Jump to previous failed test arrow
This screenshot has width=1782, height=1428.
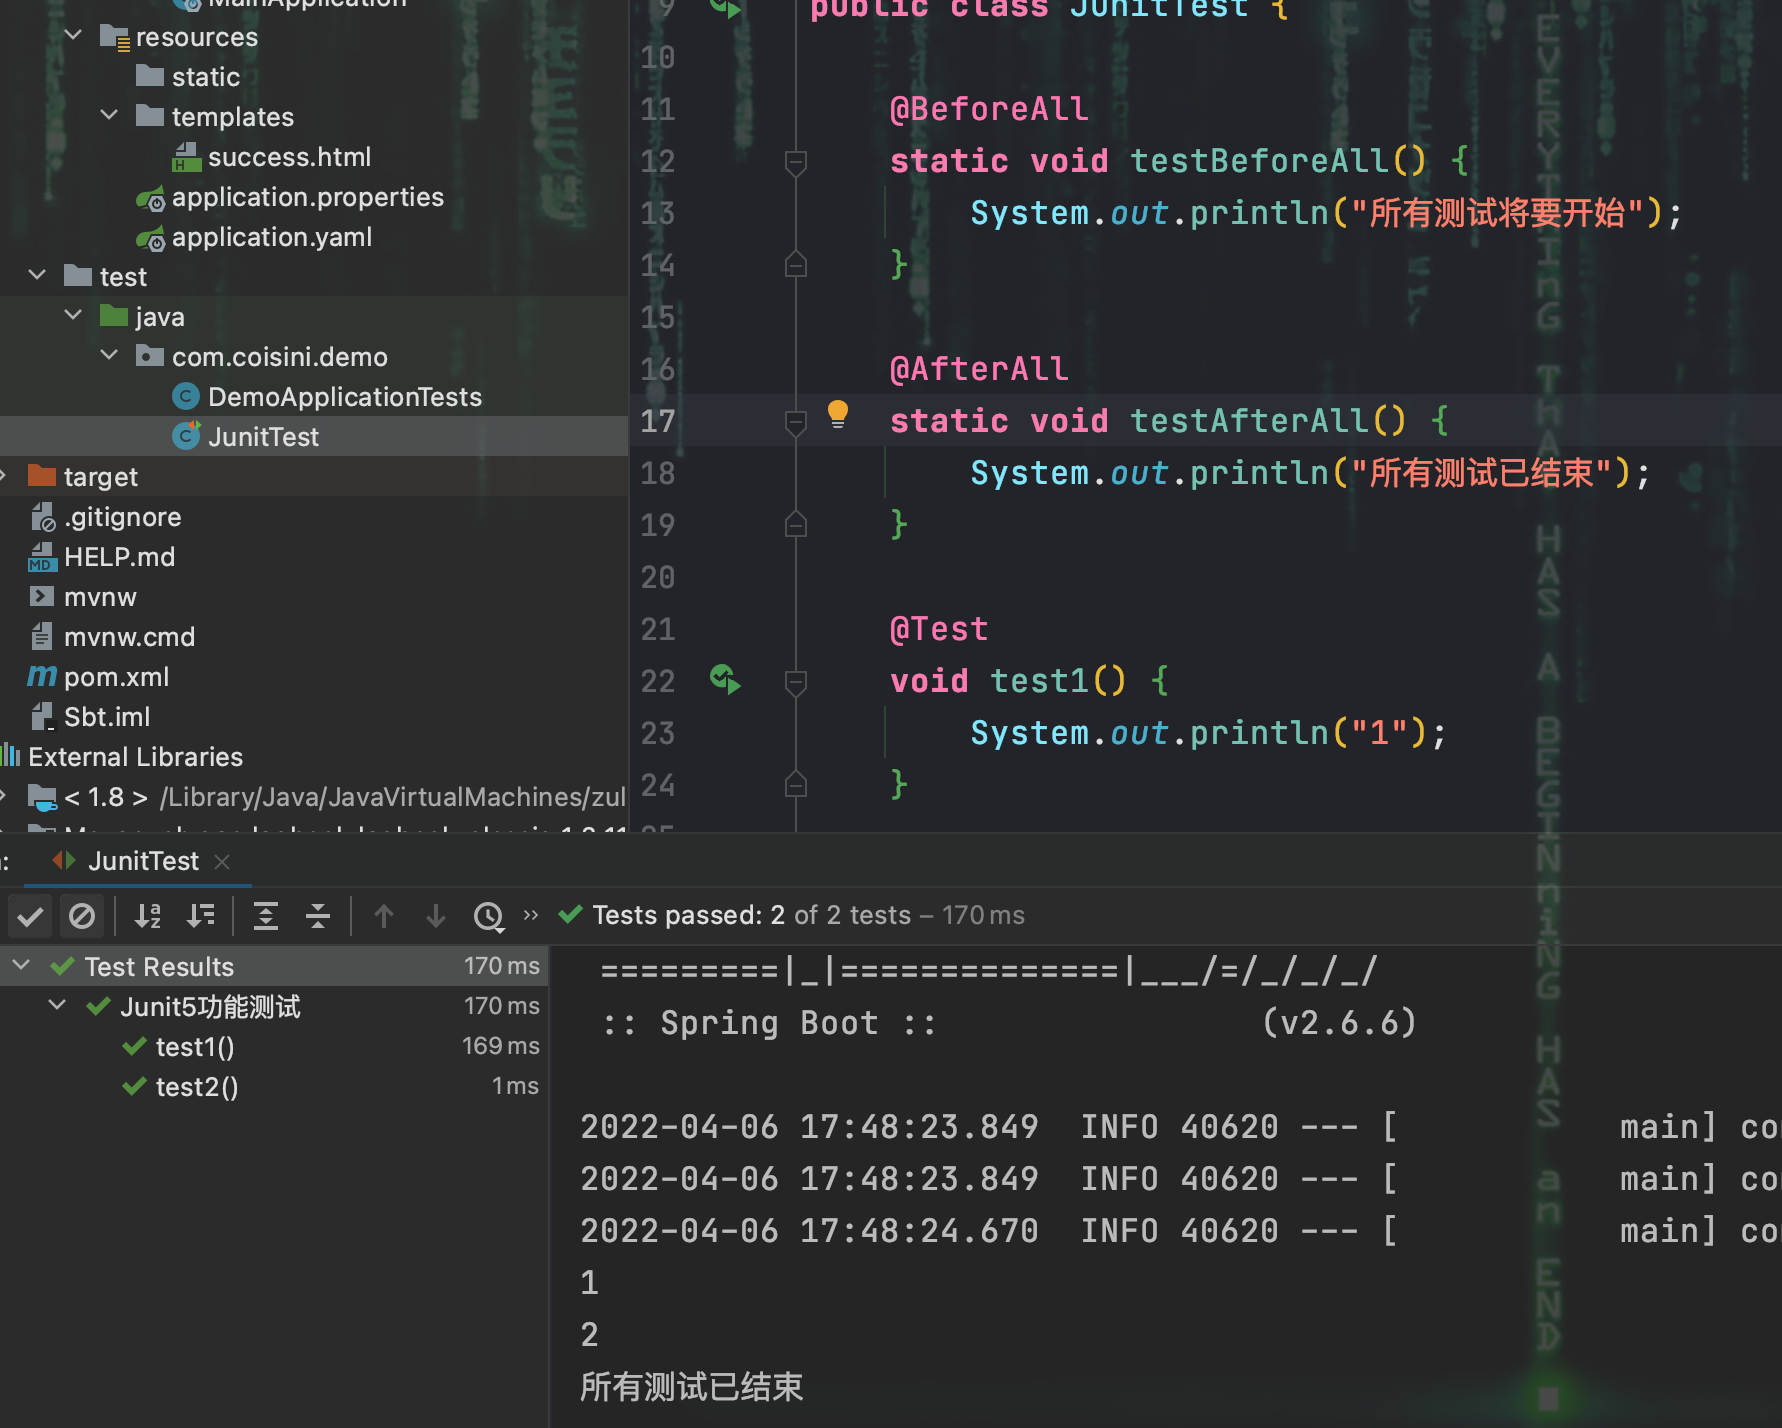(x=384, y=916)
